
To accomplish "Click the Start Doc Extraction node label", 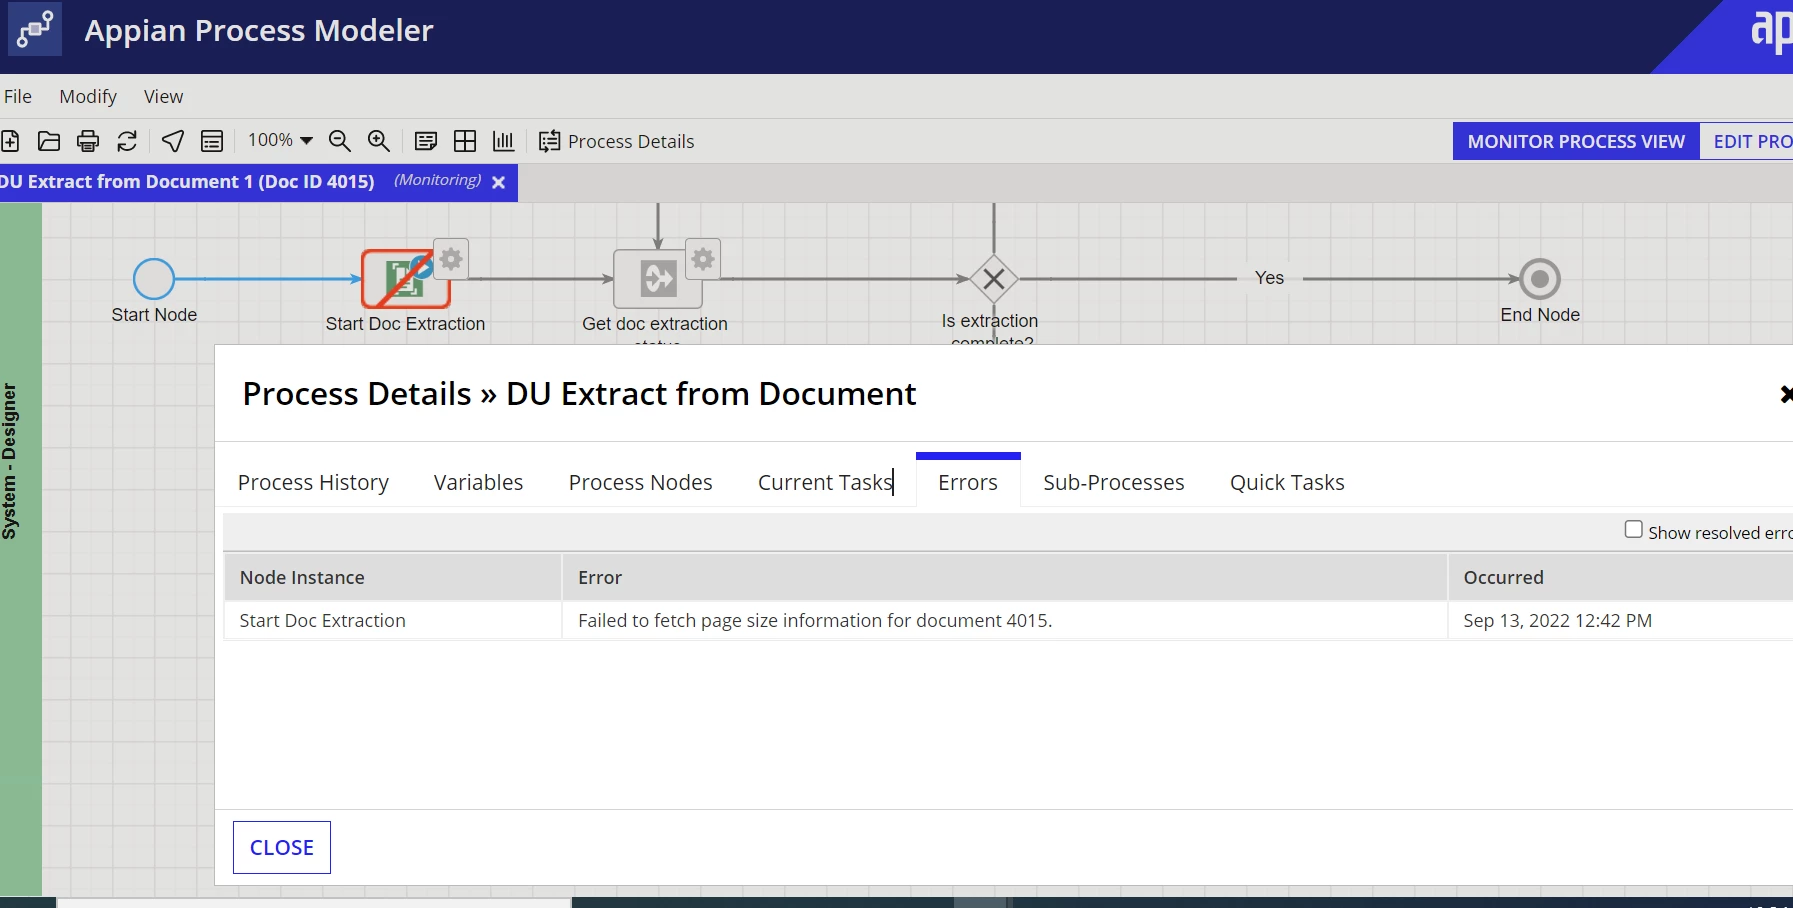I will point(405,324).
